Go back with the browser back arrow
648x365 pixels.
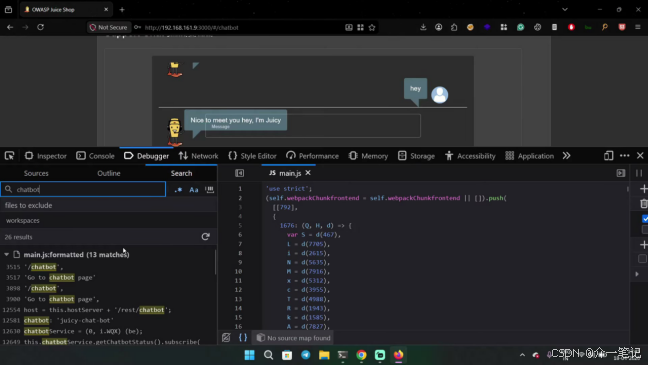10,27
